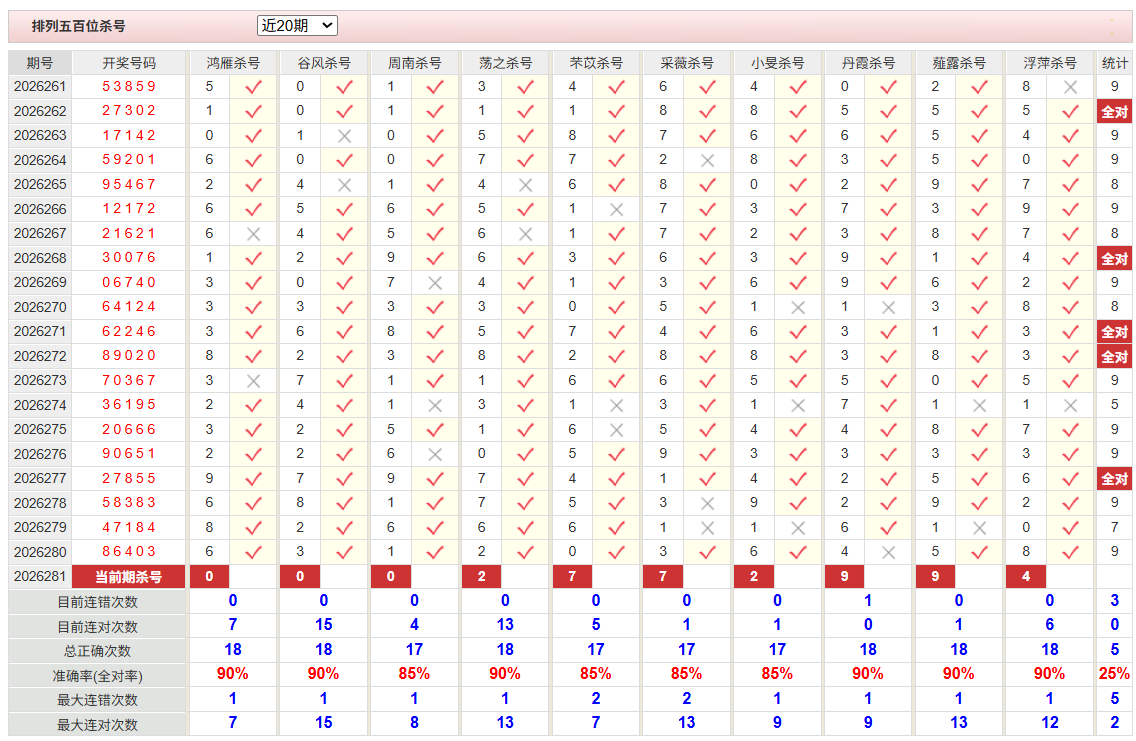Select the 丹霞杀号 column header
This screenshot has width=1136, height=741.
(x=868, y=63)
